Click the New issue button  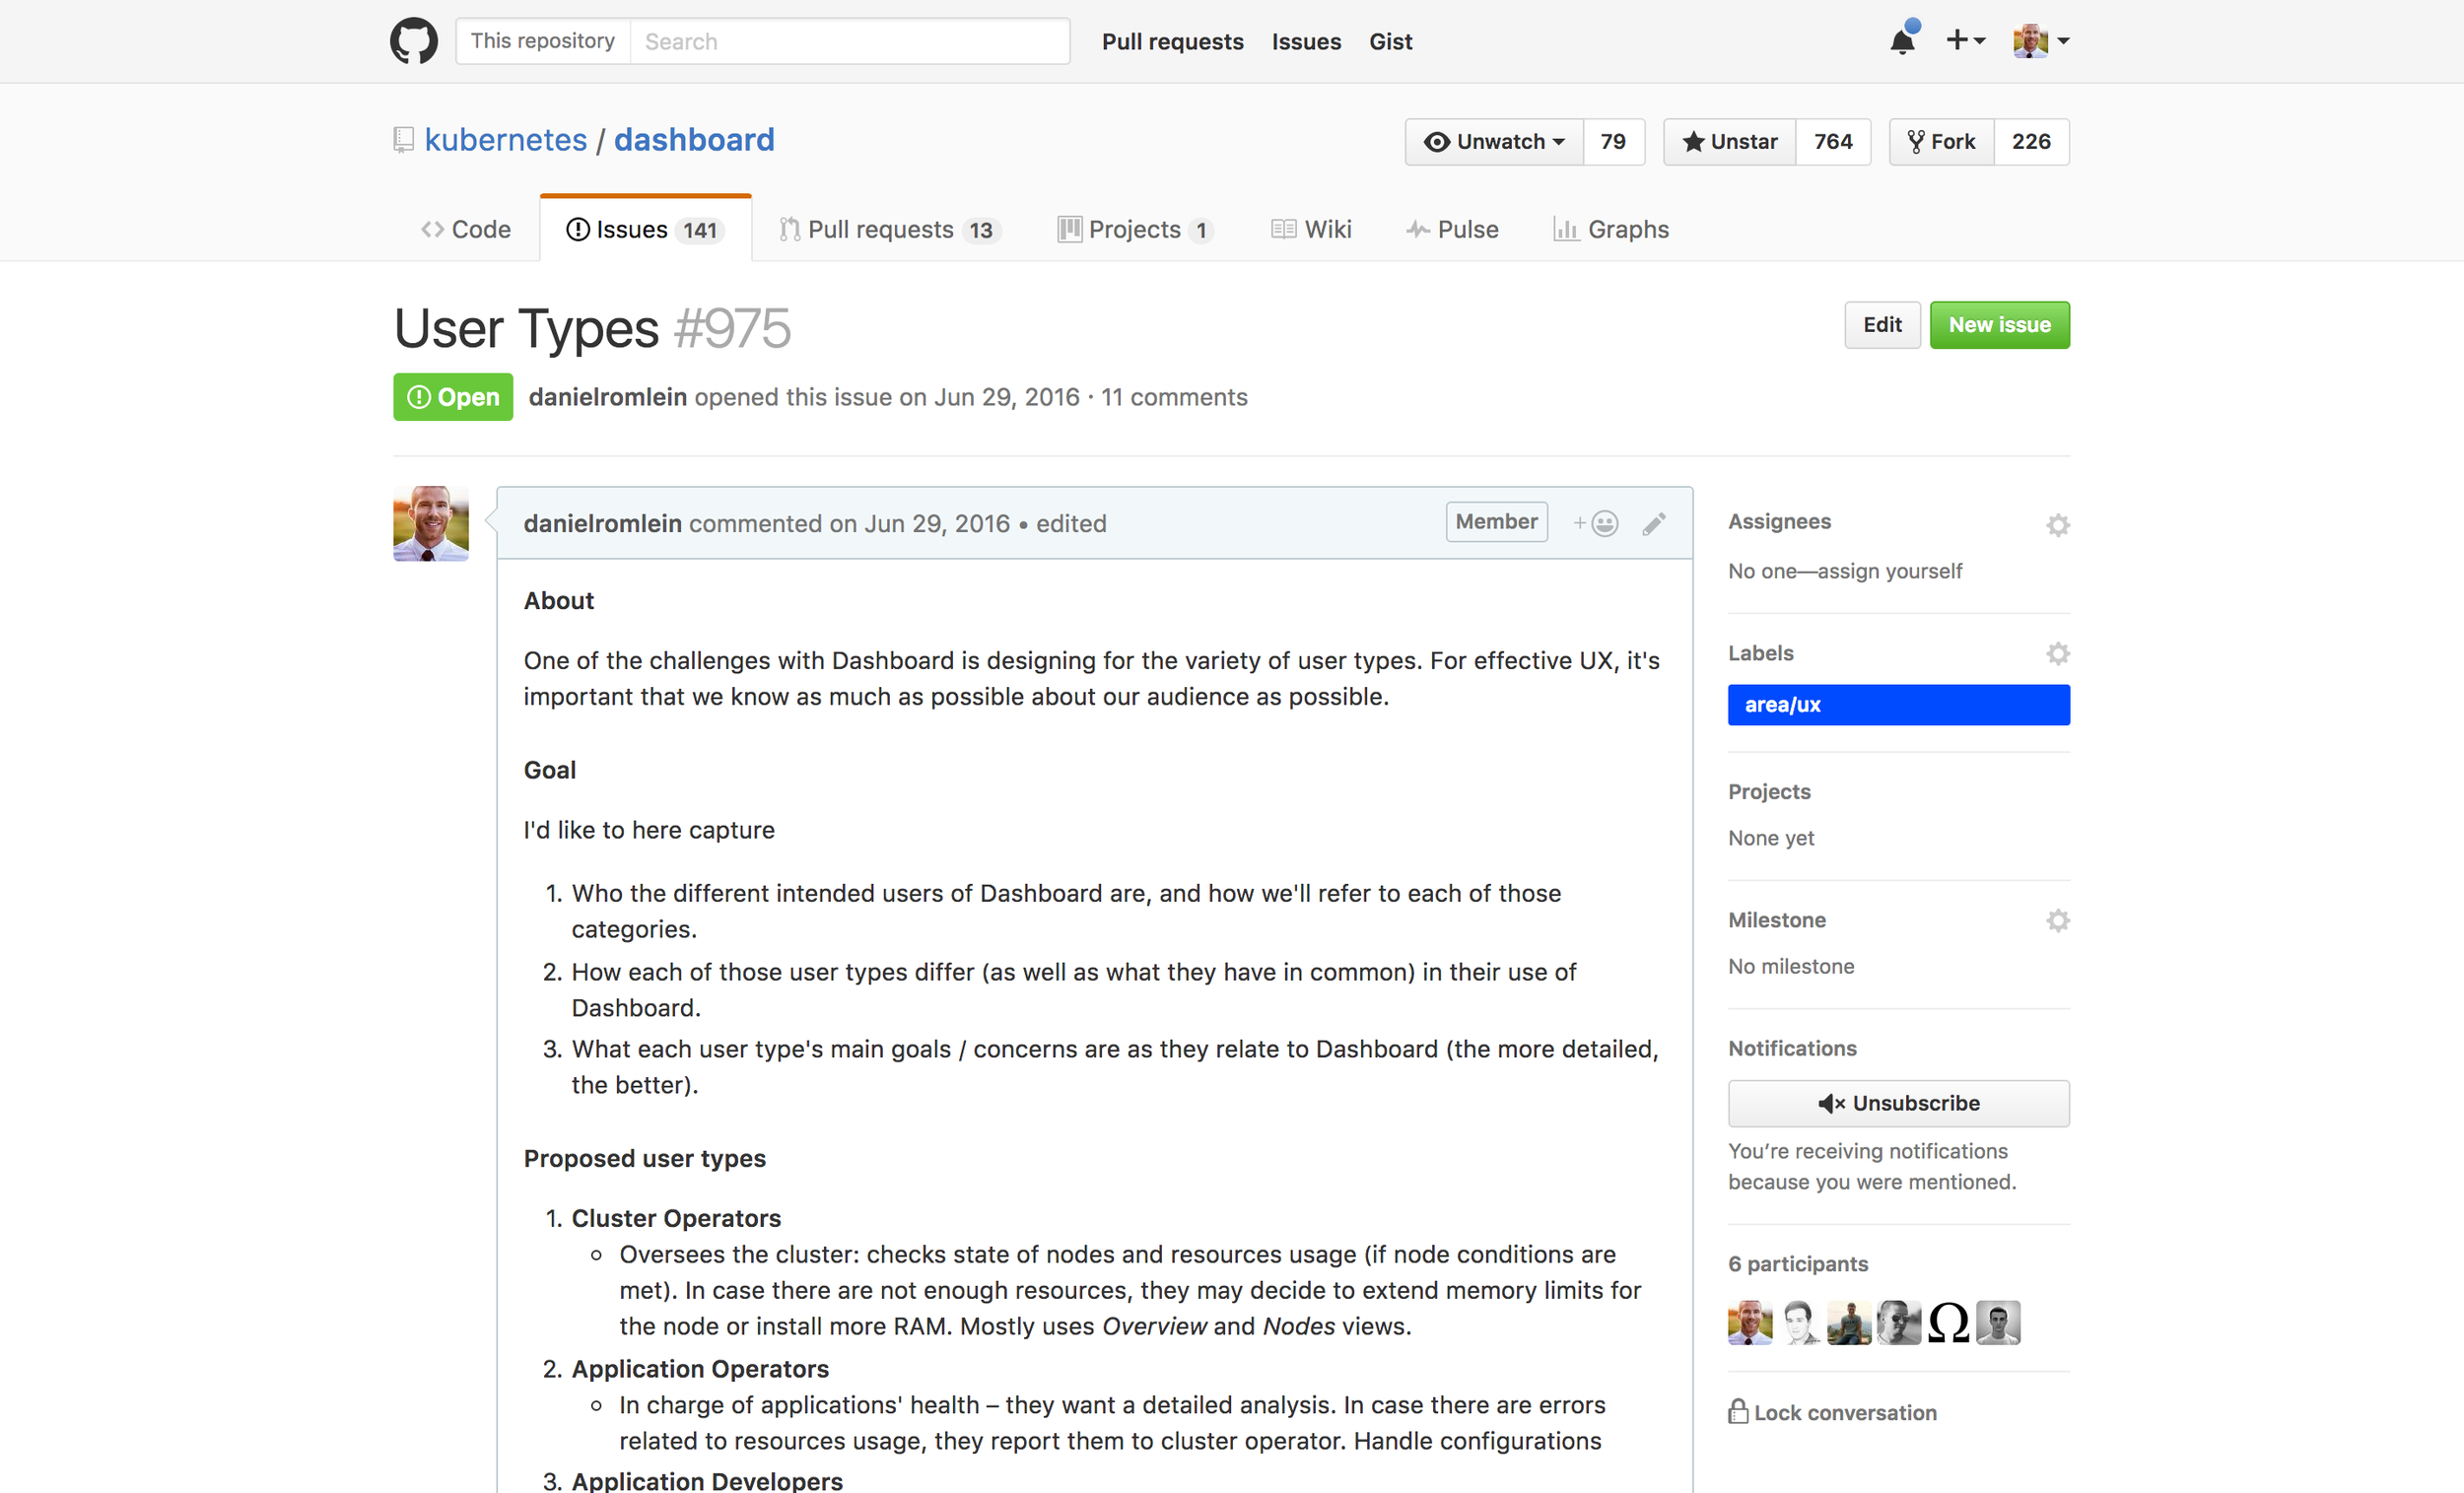point(1999,324)
